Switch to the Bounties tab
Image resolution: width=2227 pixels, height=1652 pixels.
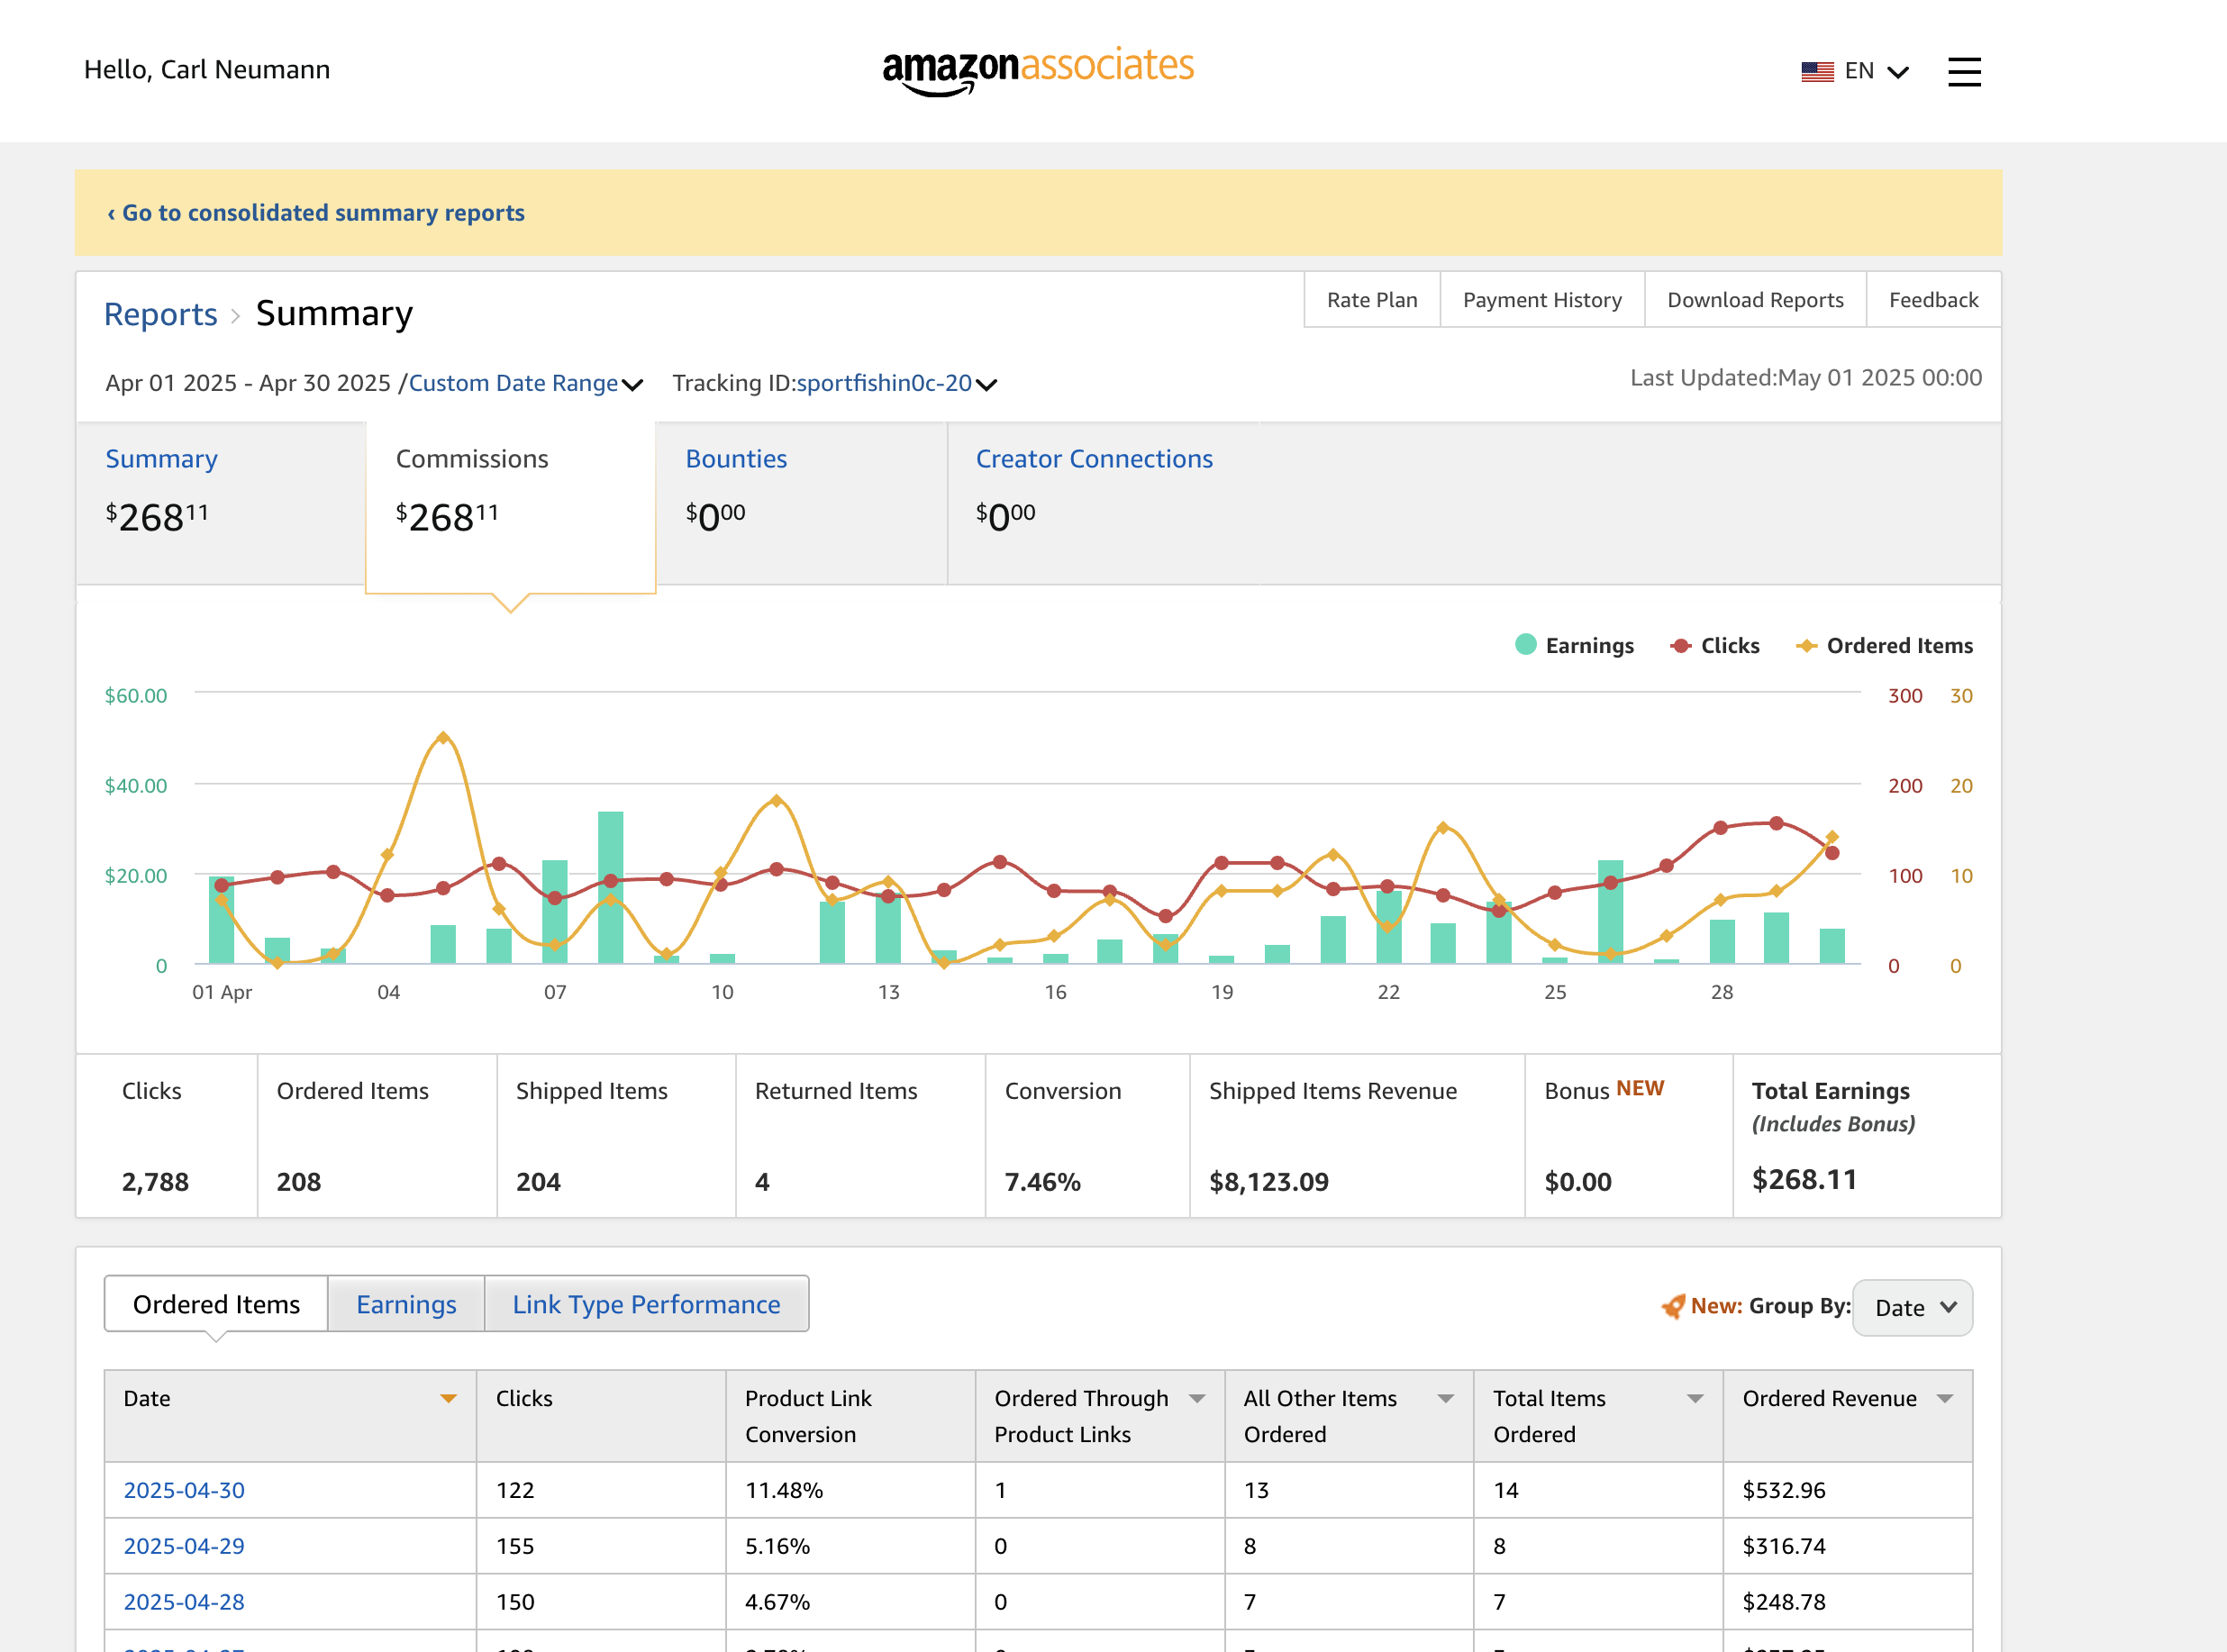[801, 503]
